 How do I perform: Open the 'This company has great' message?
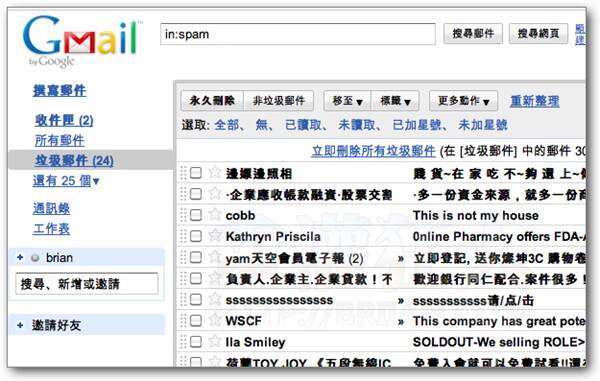pyautogui.click(x=499, y=321)
